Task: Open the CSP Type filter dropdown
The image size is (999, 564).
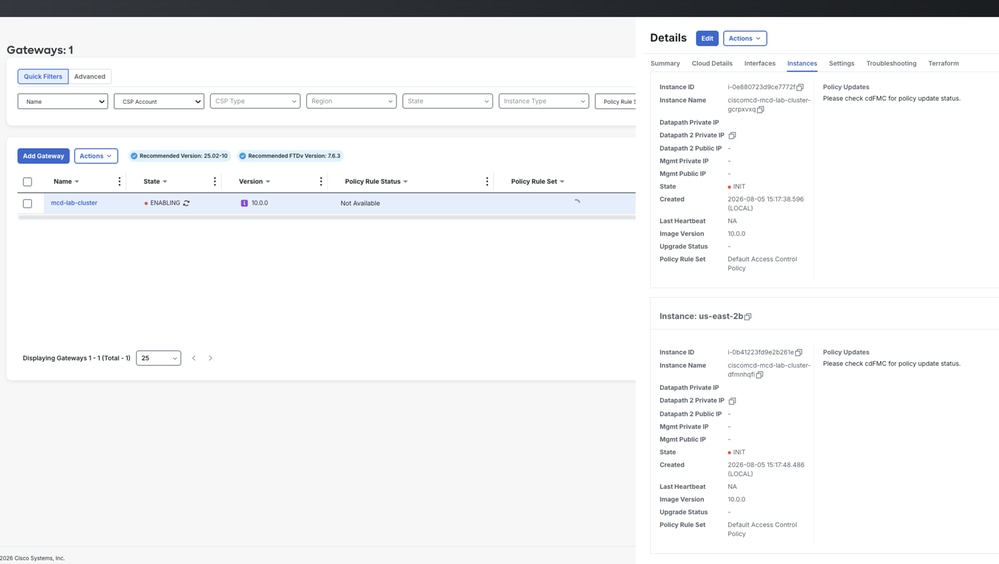Action: click(x=255, y=101)
